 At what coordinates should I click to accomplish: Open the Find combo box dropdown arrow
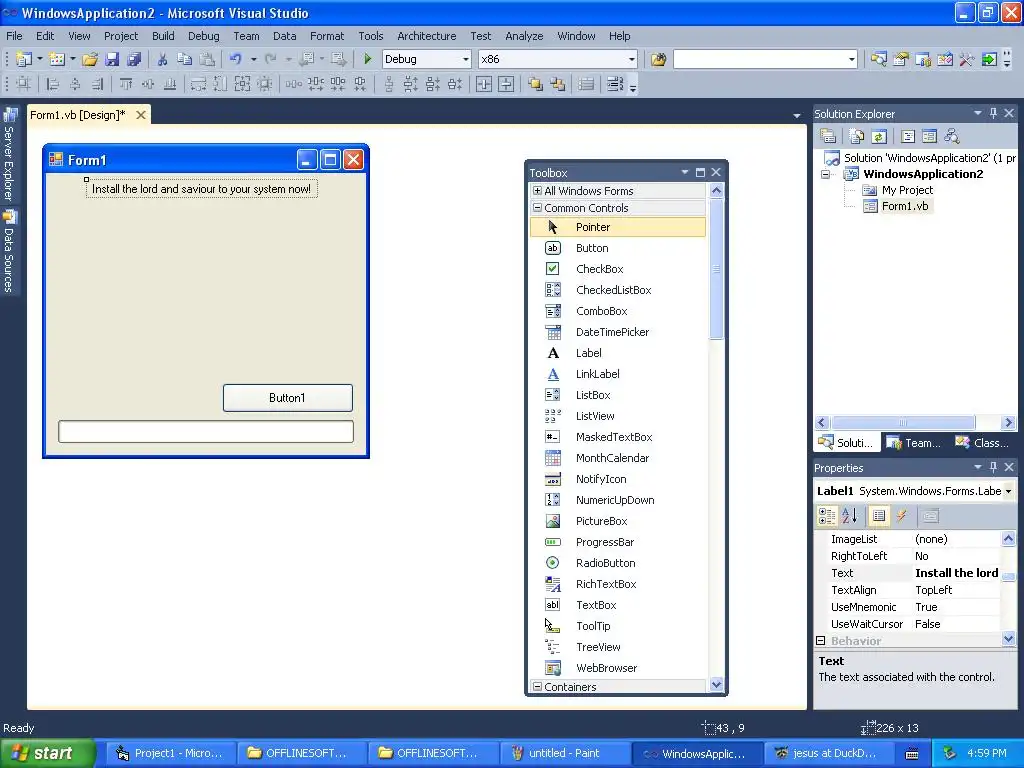coord(851,59)
